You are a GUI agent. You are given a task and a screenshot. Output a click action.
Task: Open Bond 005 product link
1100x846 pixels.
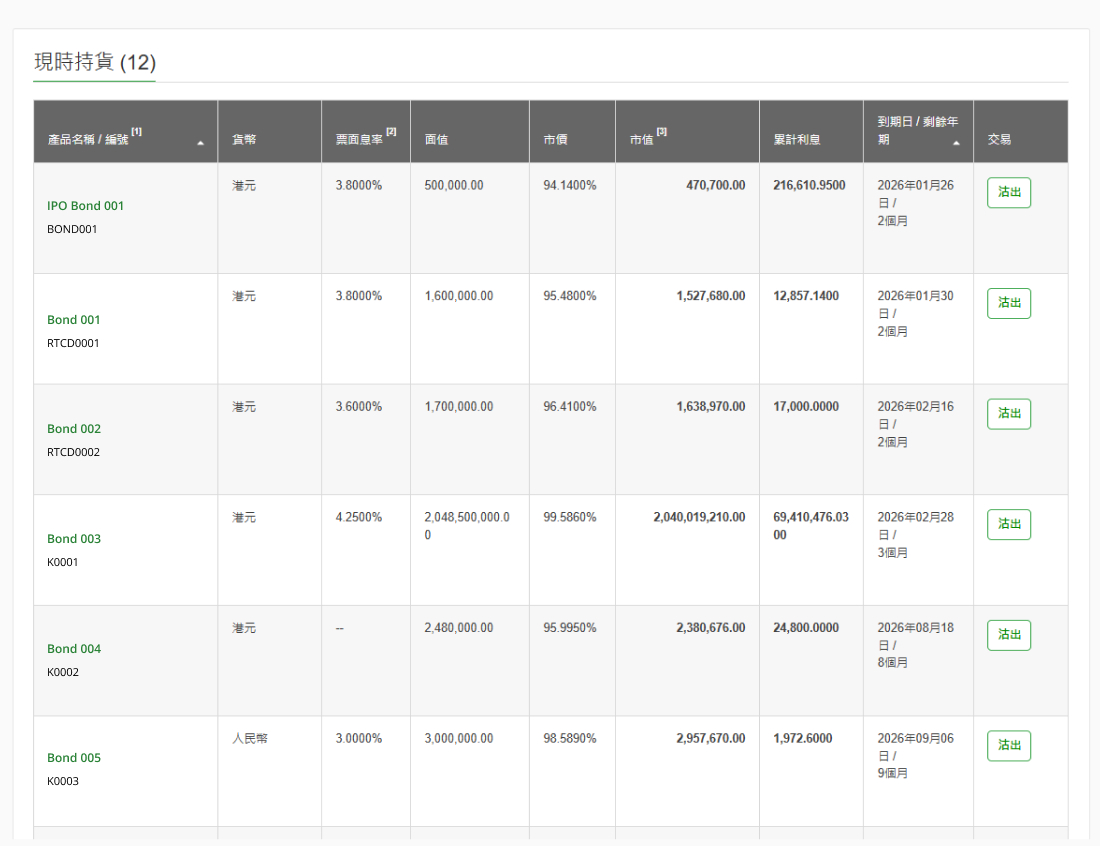(74, 758)
